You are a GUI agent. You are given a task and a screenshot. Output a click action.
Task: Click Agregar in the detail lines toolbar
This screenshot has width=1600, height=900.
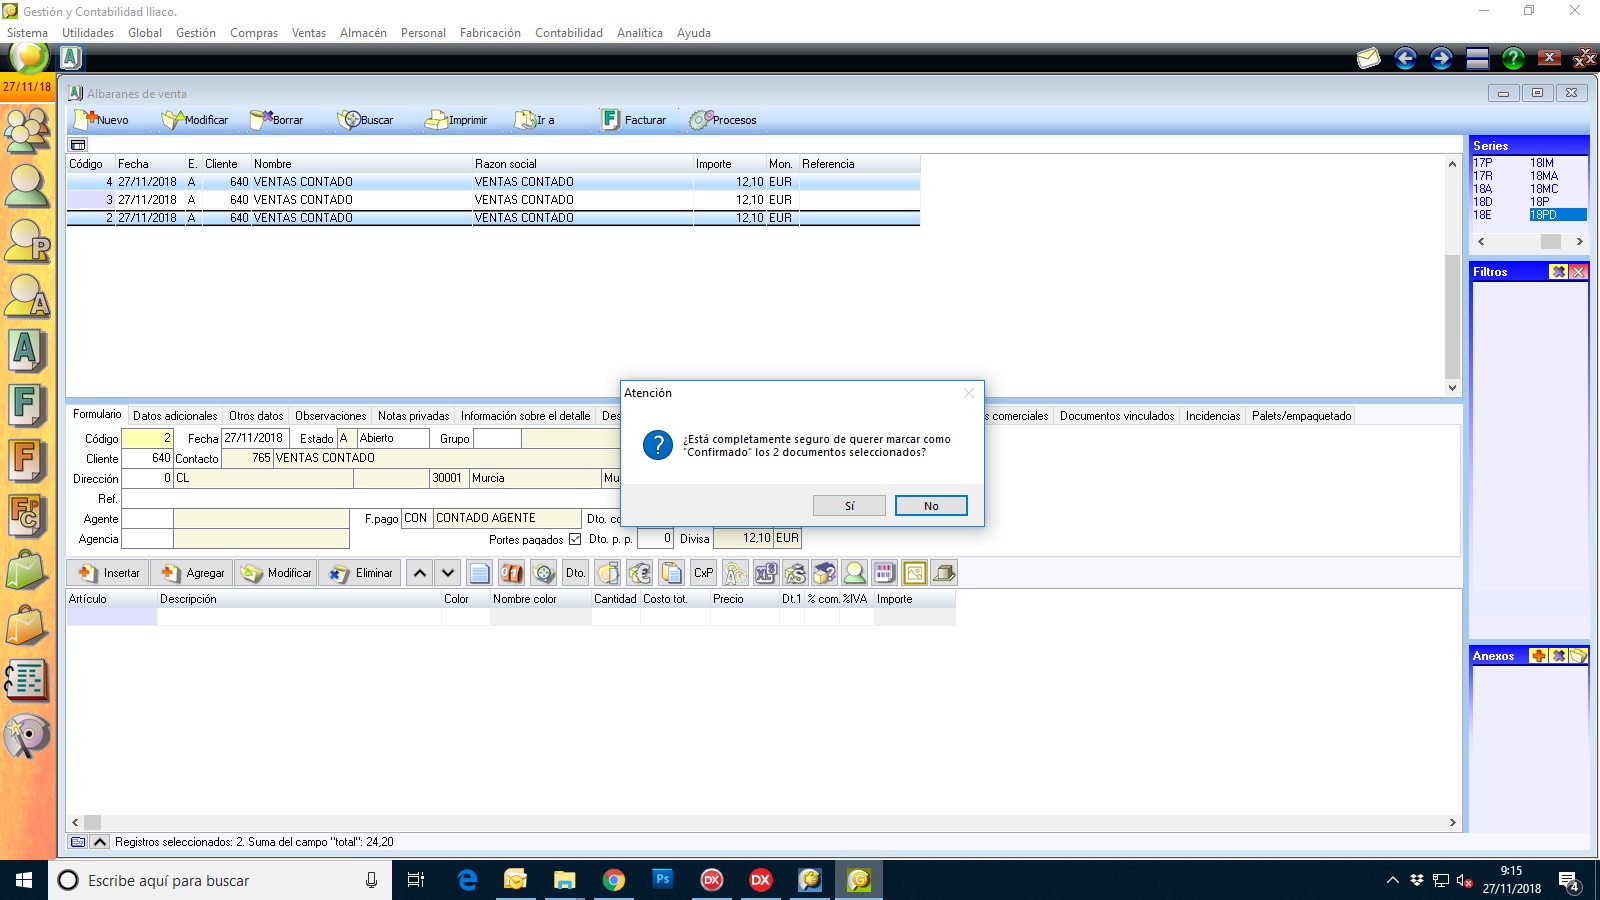[x=192, y=573]
